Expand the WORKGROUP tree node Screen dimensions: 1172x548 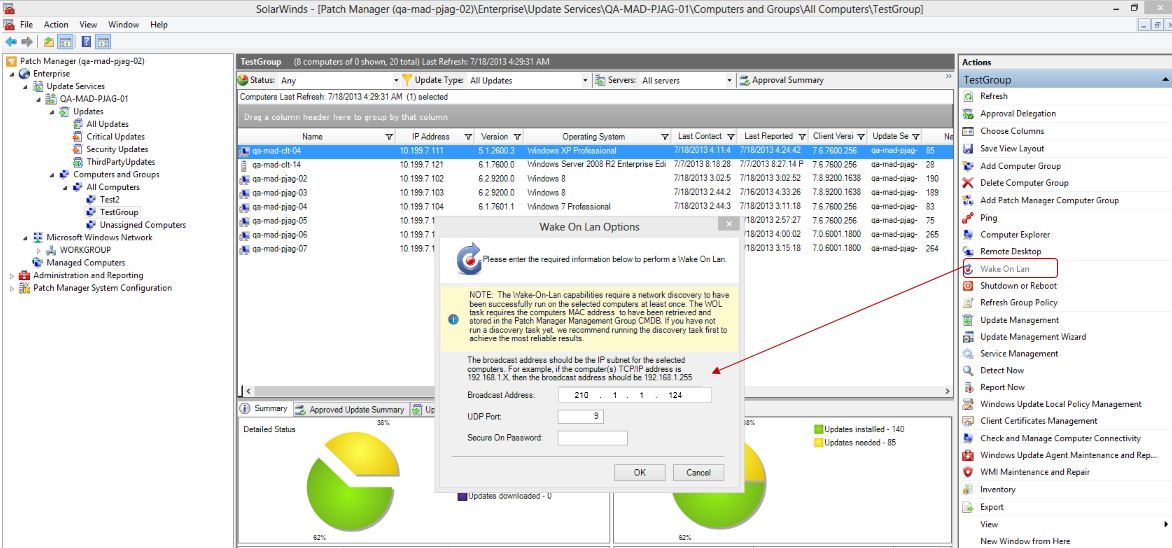(39, 250)
